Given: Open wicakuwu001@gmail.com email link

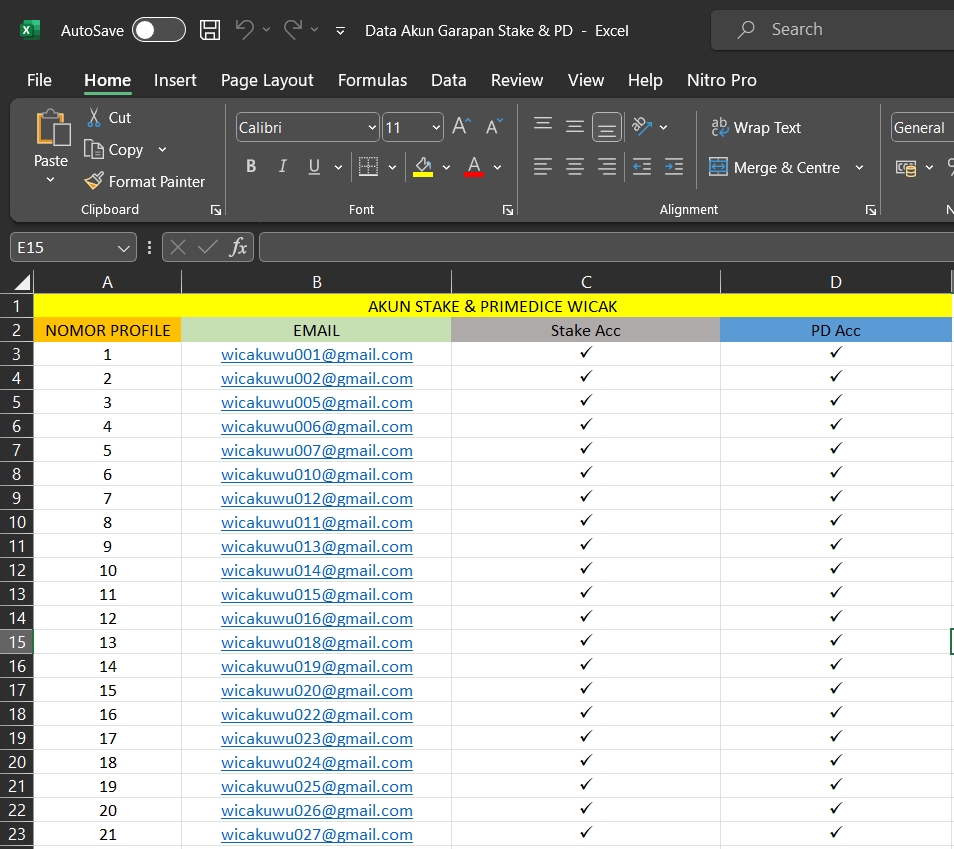Looking at the screenshot, I should pos(316,355).
